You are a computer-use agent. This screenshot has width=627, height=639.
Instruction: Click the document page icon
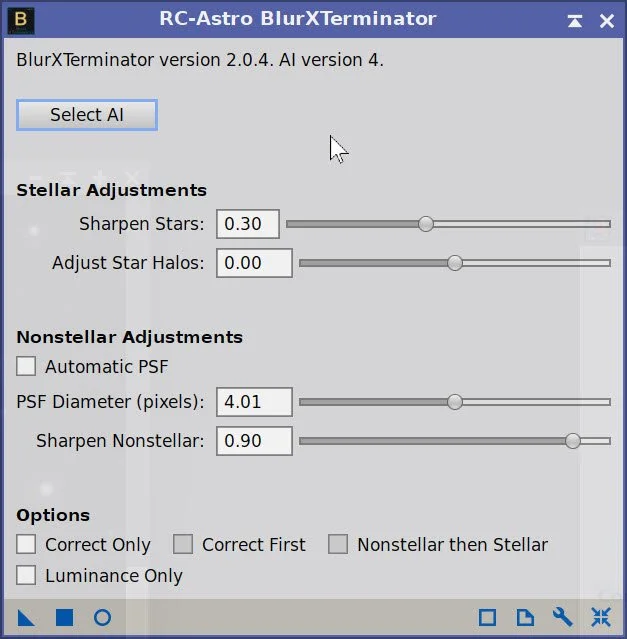pyautogui.click(x=525, y=618)
